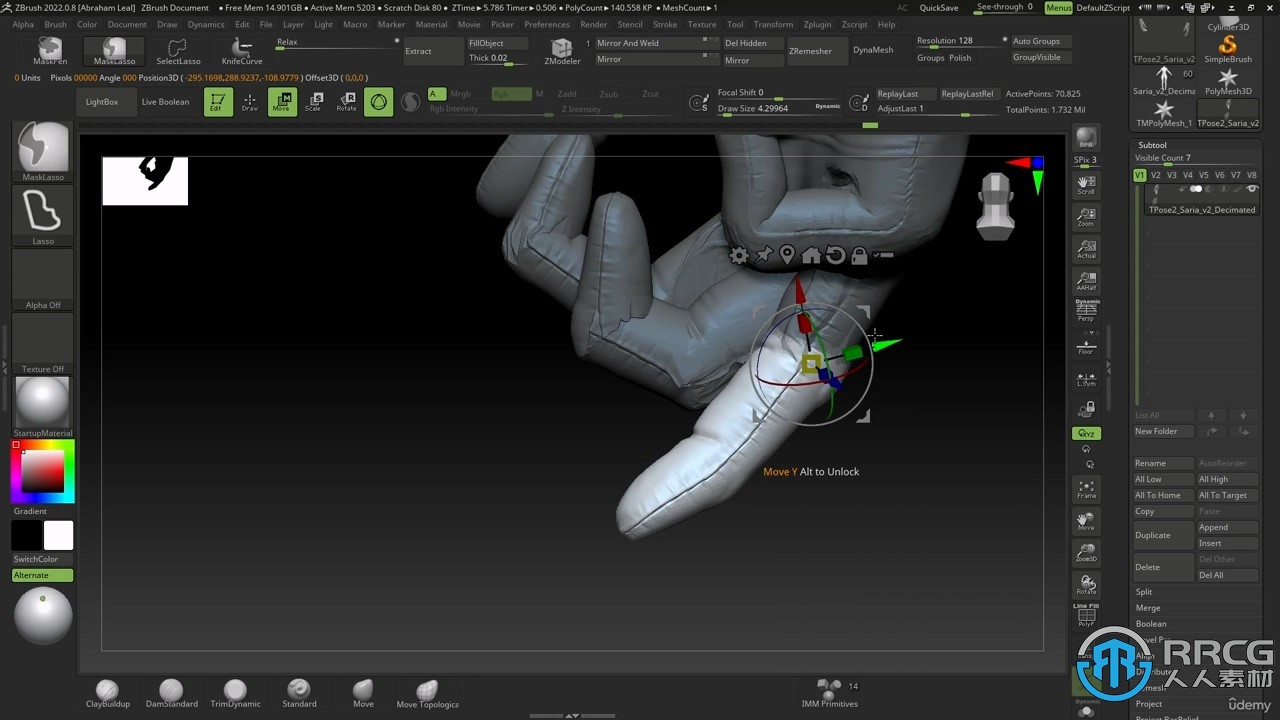Choose the SelectLasso brush
The height and width of the screenshot is (720, 1280).
point(178,51)
